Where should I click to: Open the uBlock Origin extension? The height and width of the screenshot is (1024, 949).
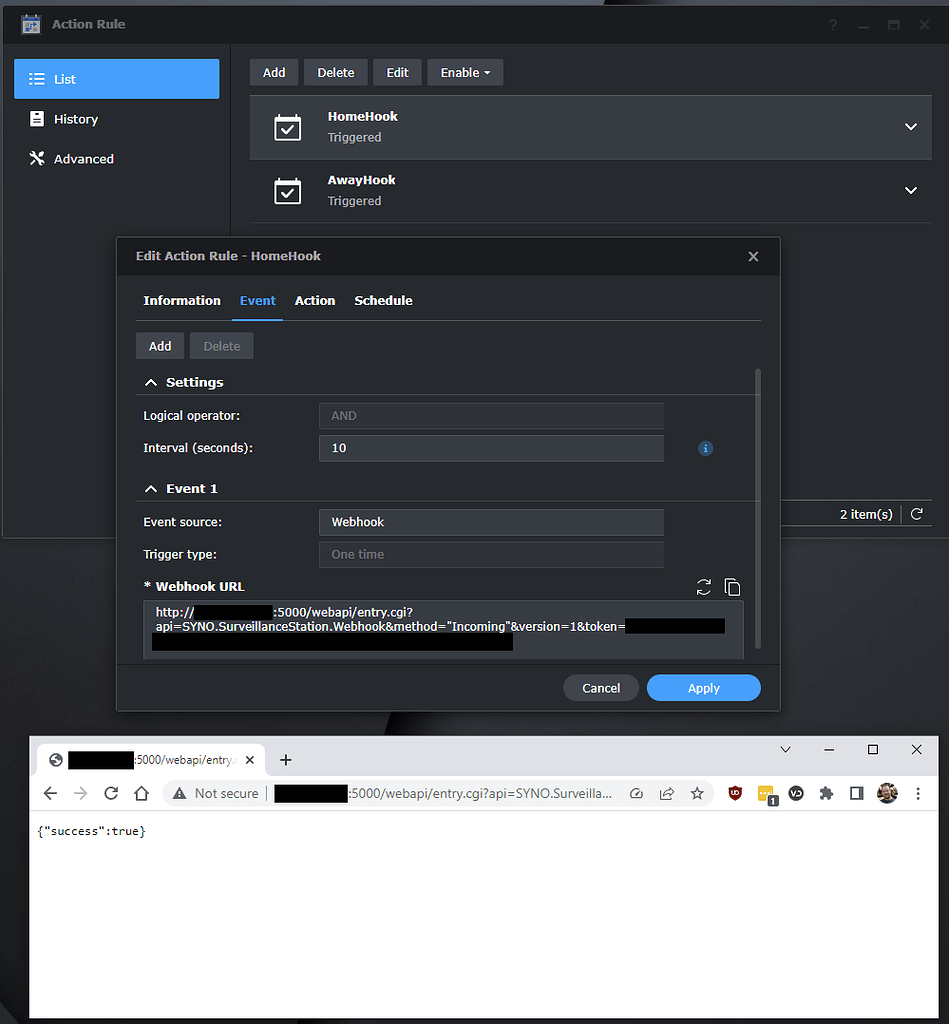735,793
